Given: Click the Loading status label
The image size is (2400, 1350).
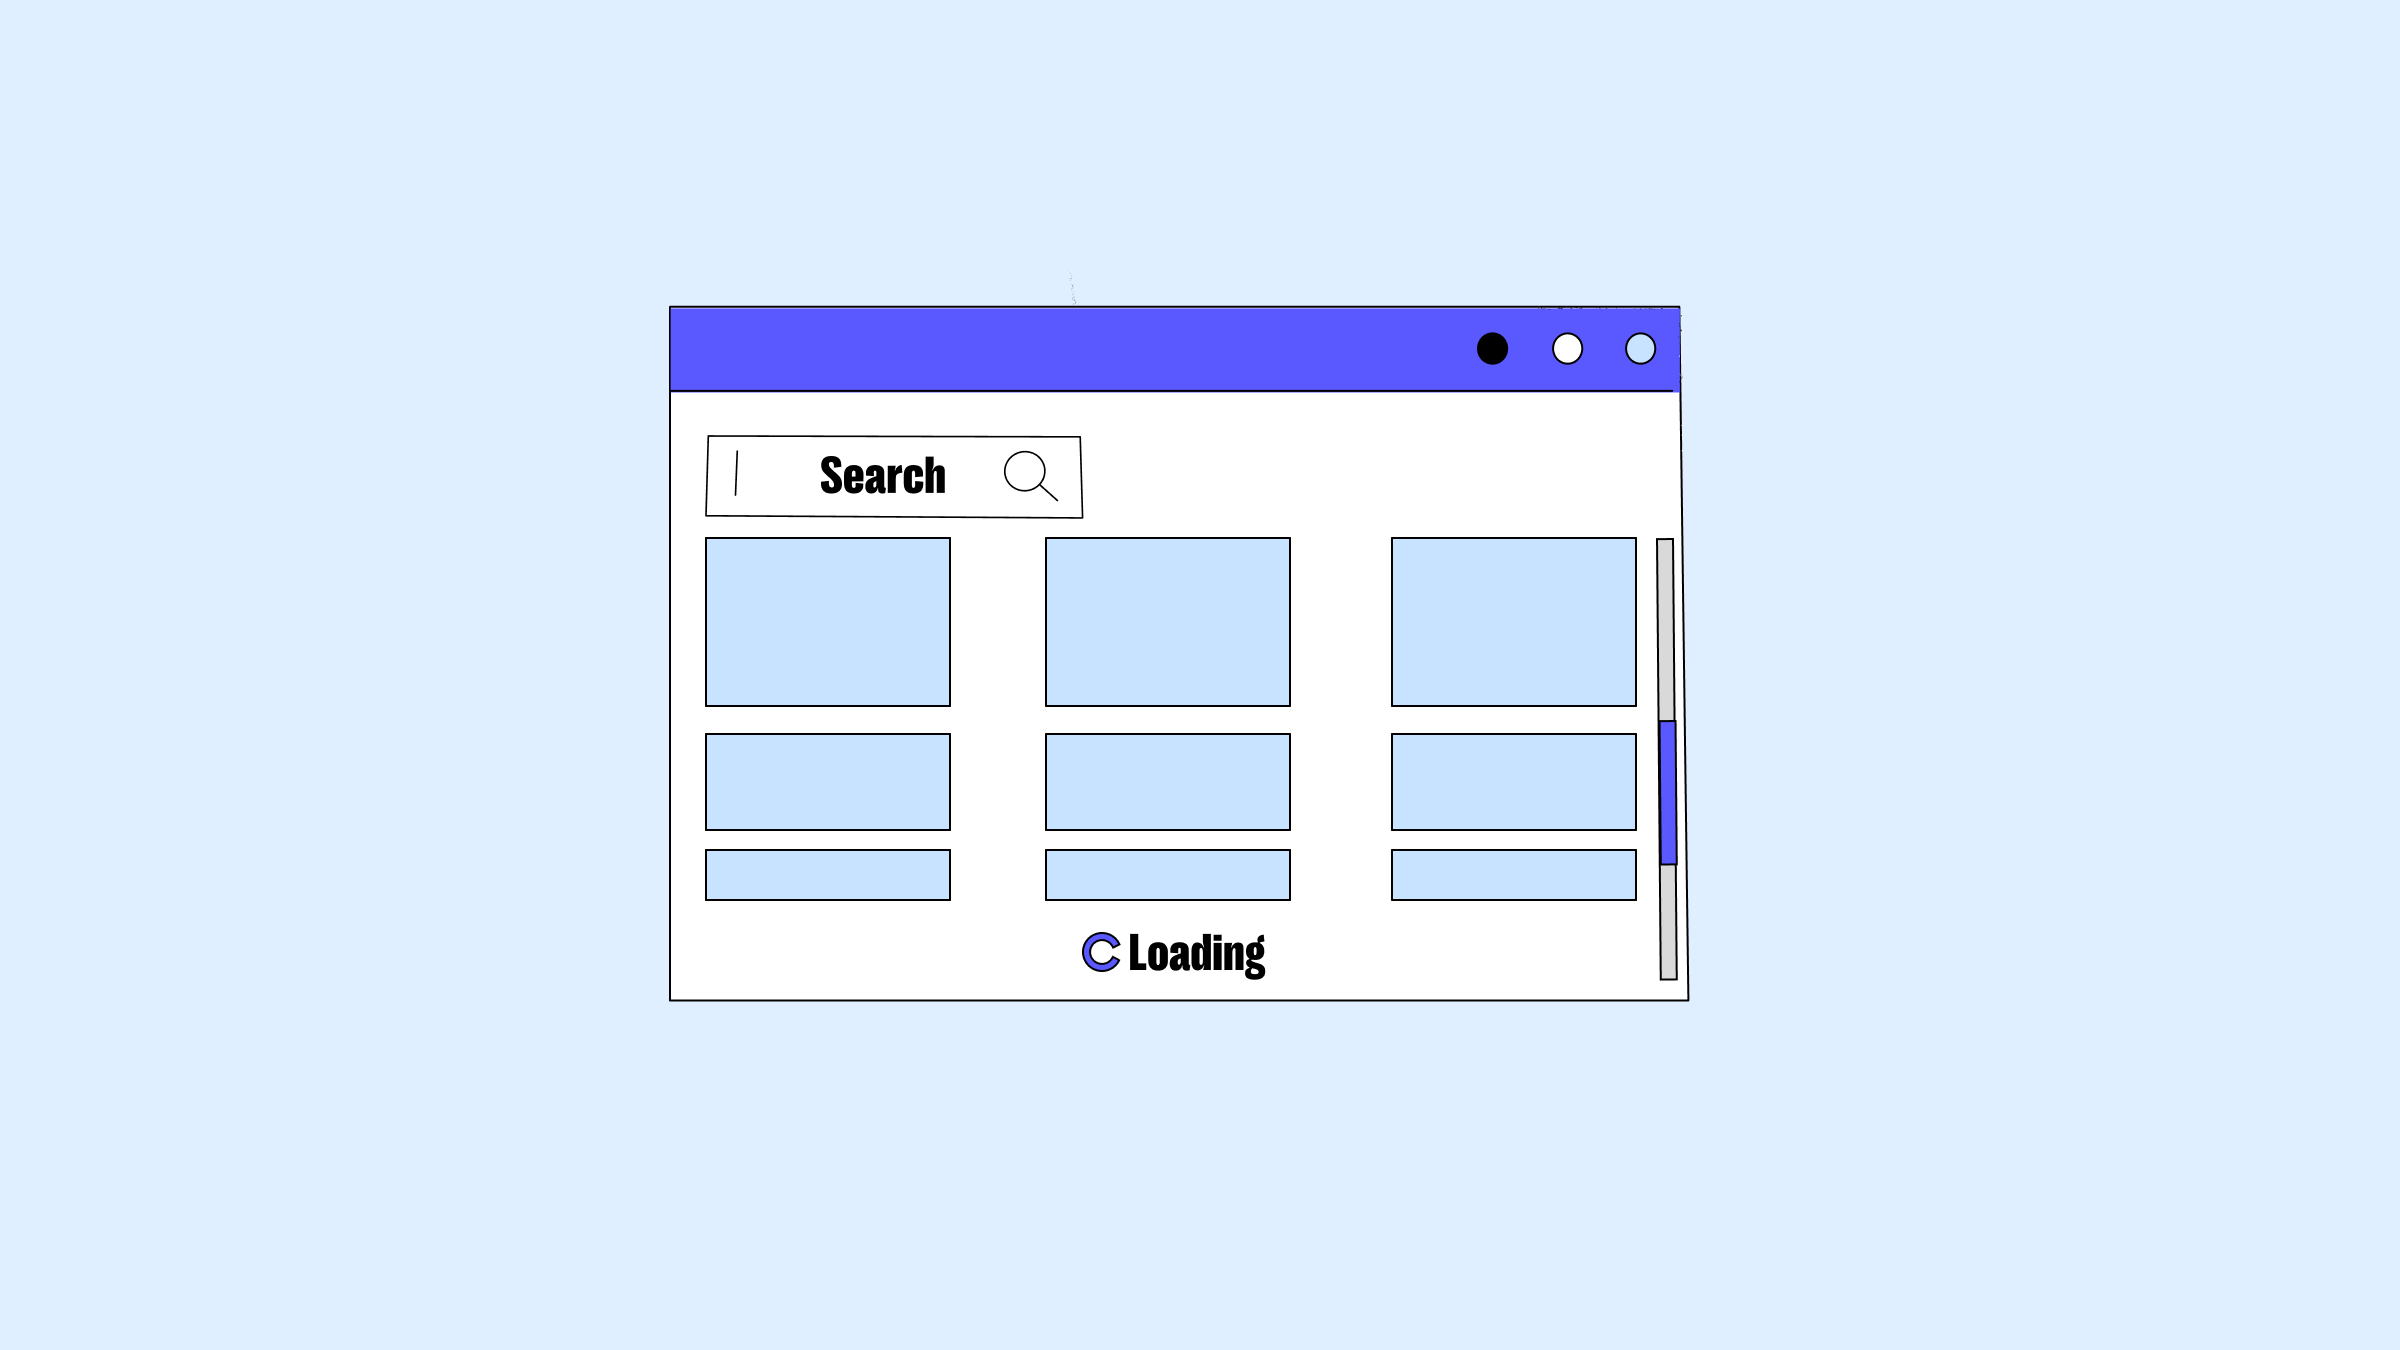Looking at the screenshot, I should click(x=1174, y=953).
